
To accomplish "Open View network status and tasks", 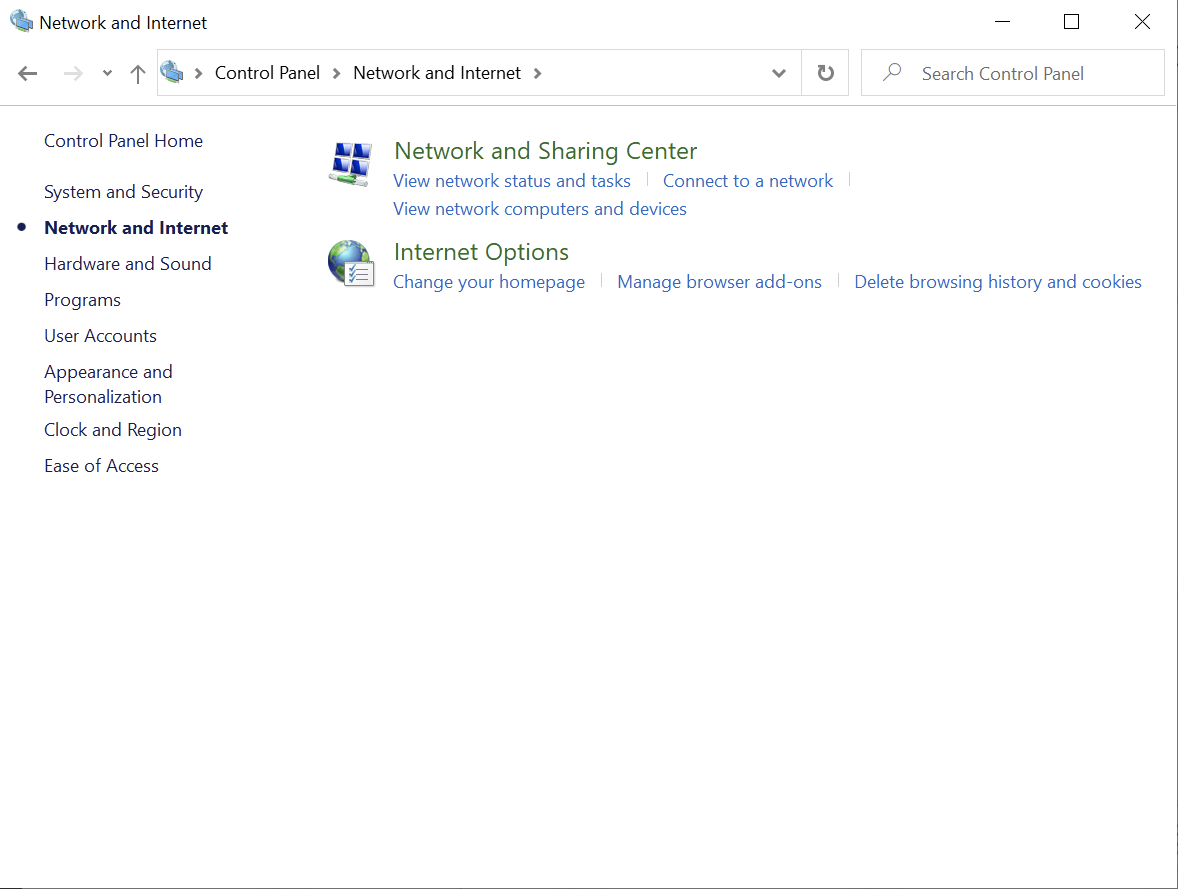I will 512,181.
